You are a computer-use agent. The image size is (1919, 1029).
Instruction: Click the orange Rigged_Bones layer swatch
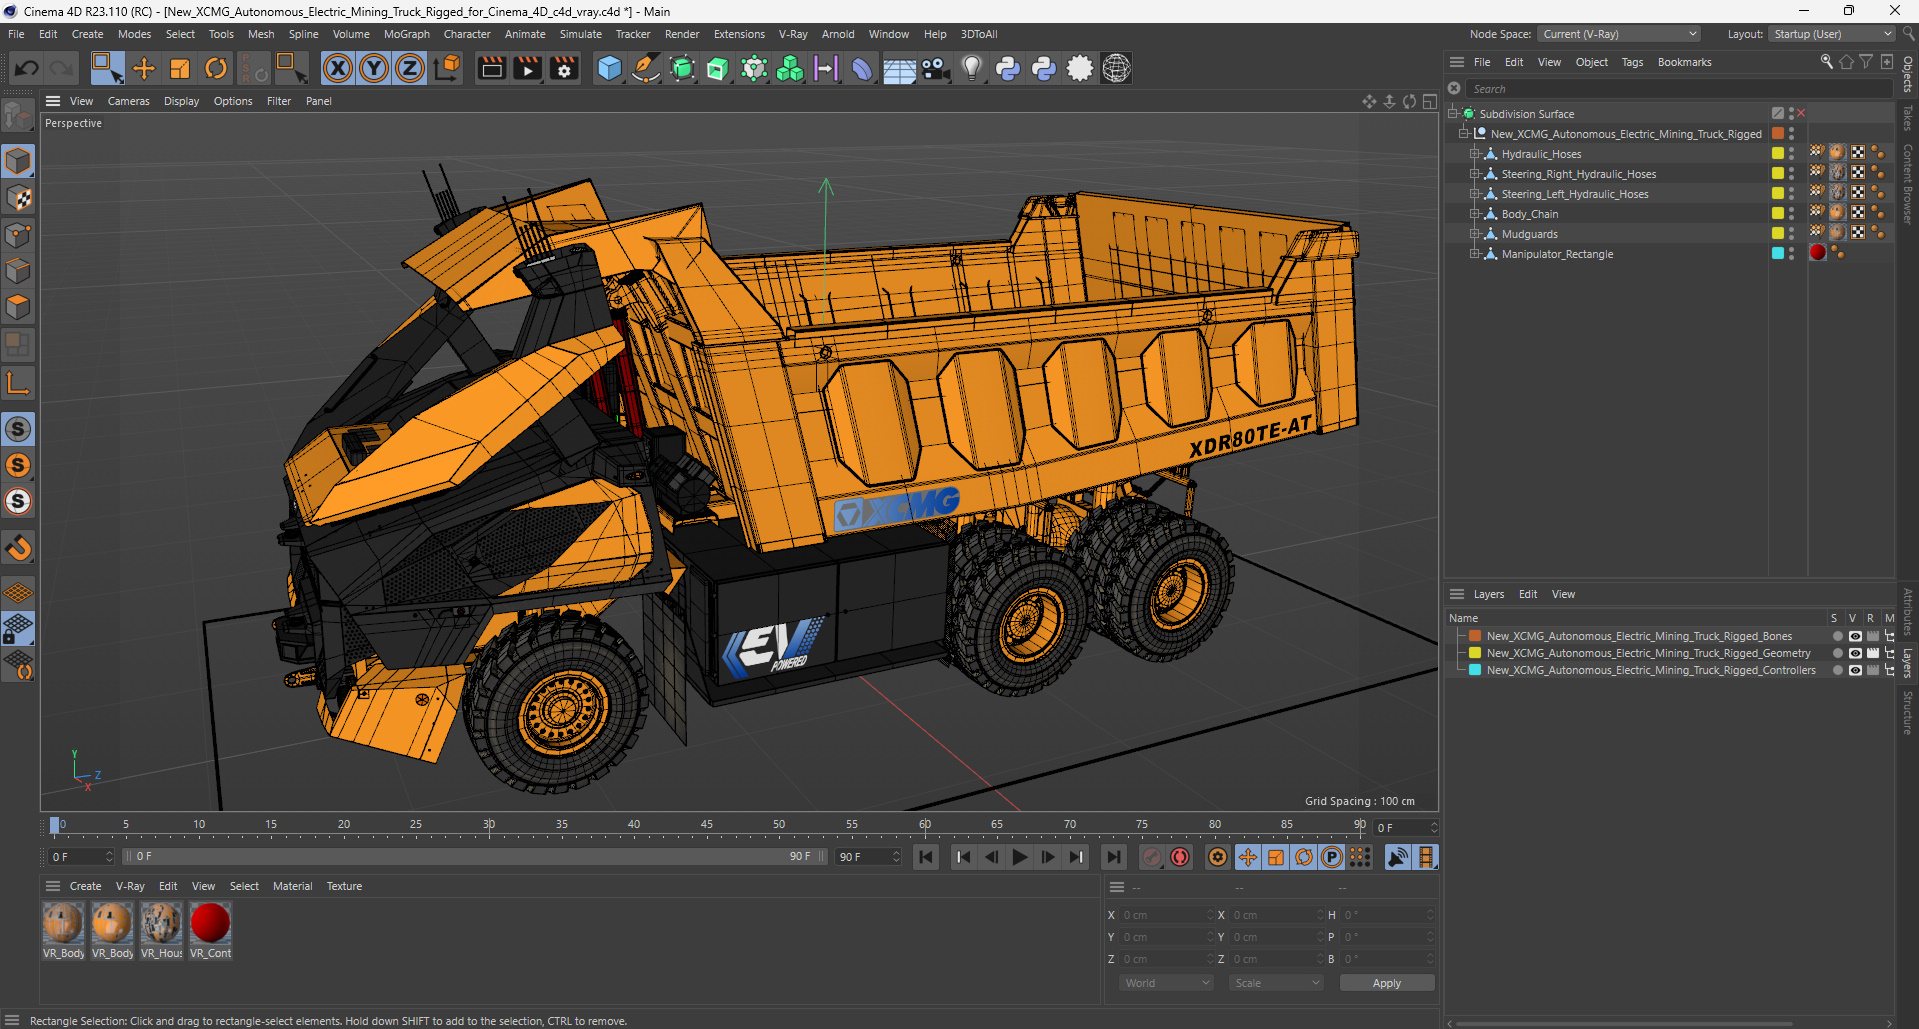pyautogui.click(x=1475, y=636)
